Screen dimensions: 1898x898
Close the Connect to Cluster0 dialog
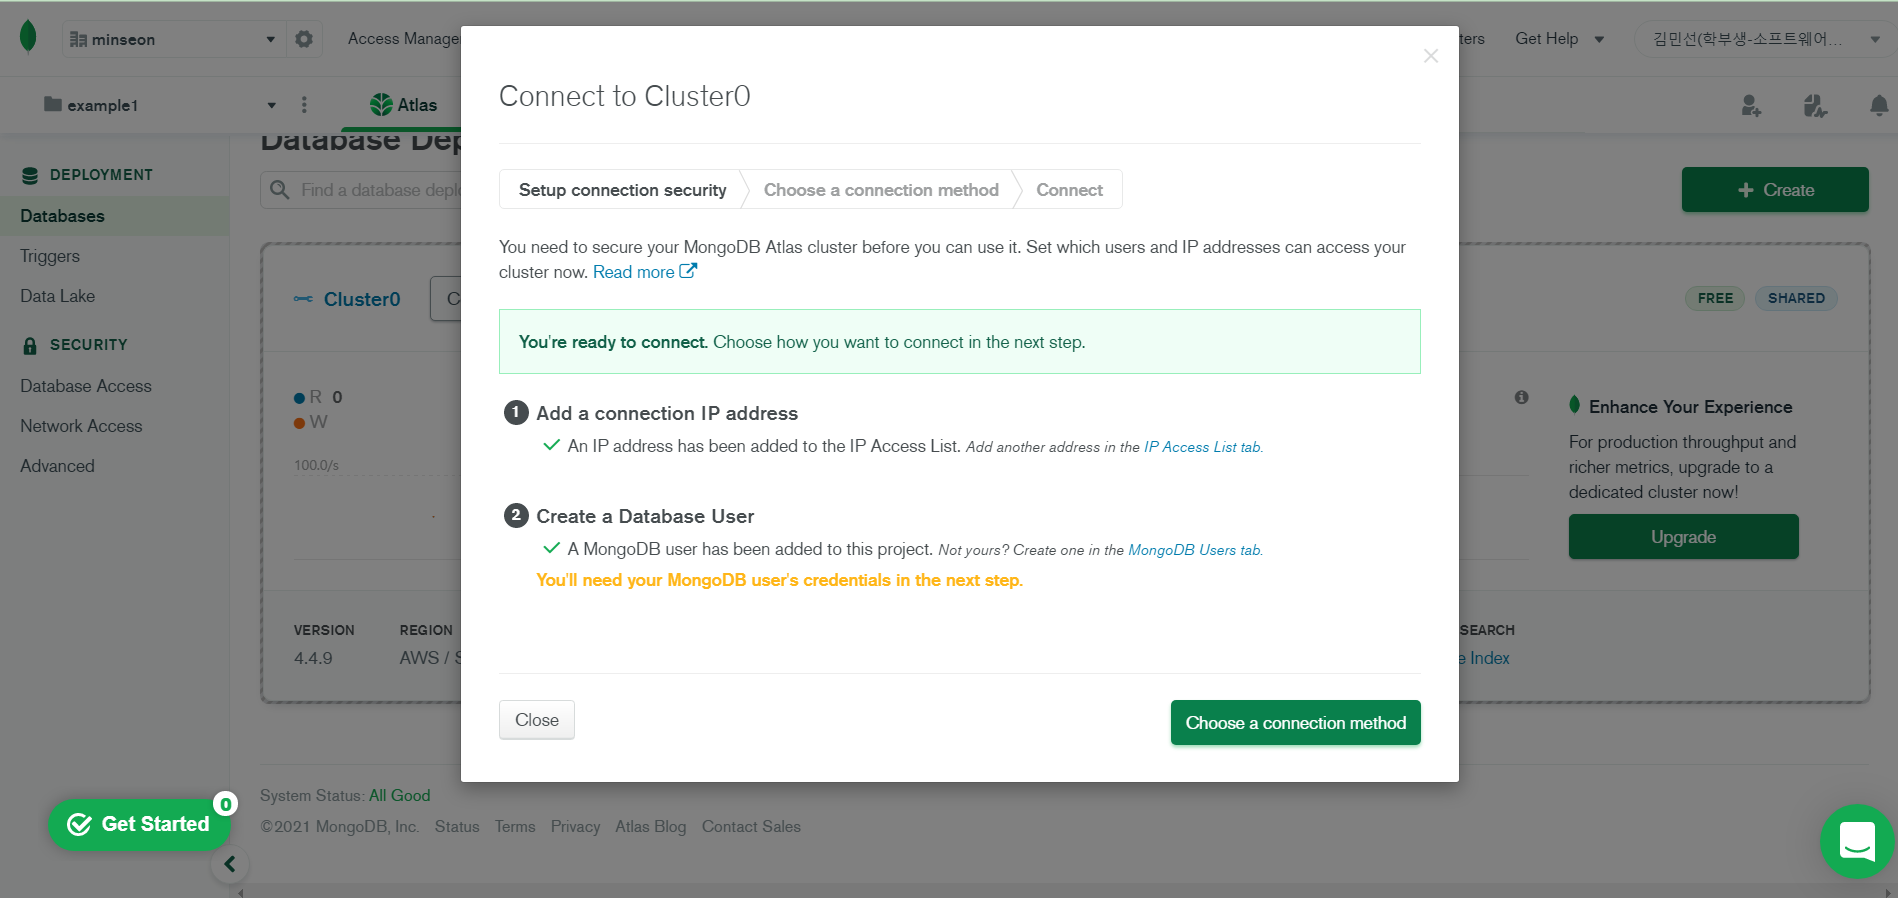point(1431,56)
